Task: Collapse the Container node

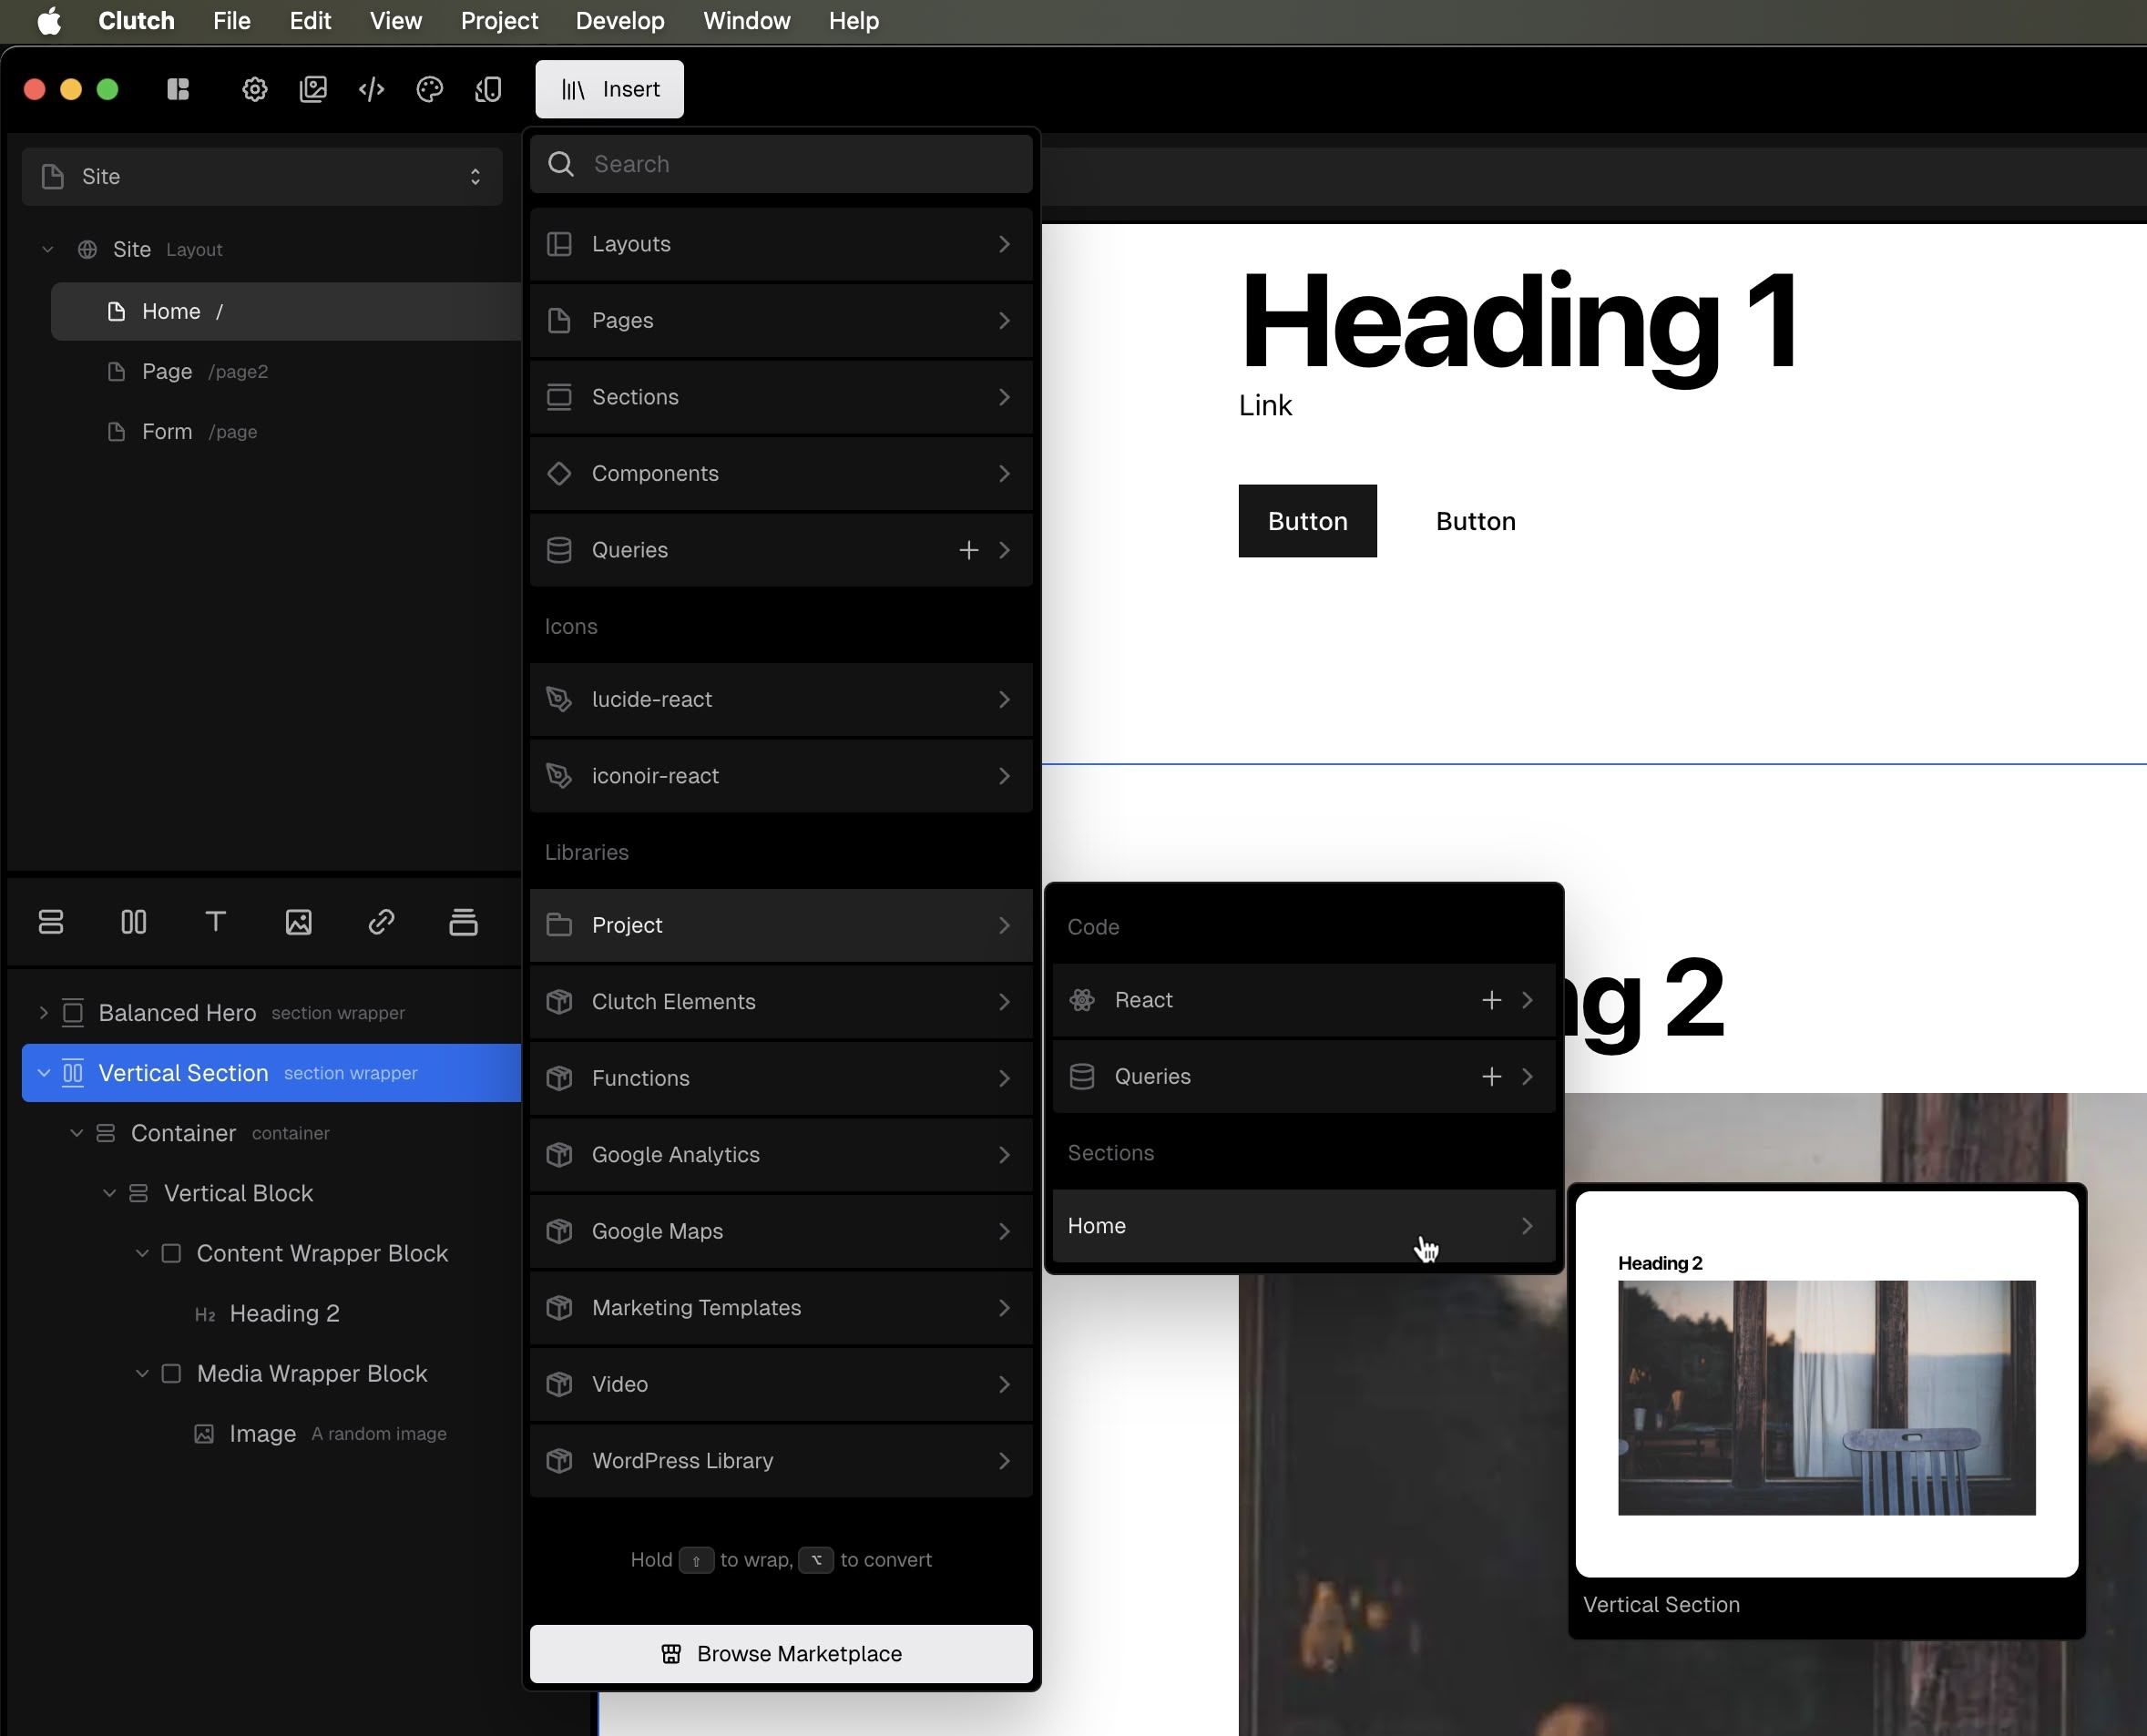Action: point(76,1133)
